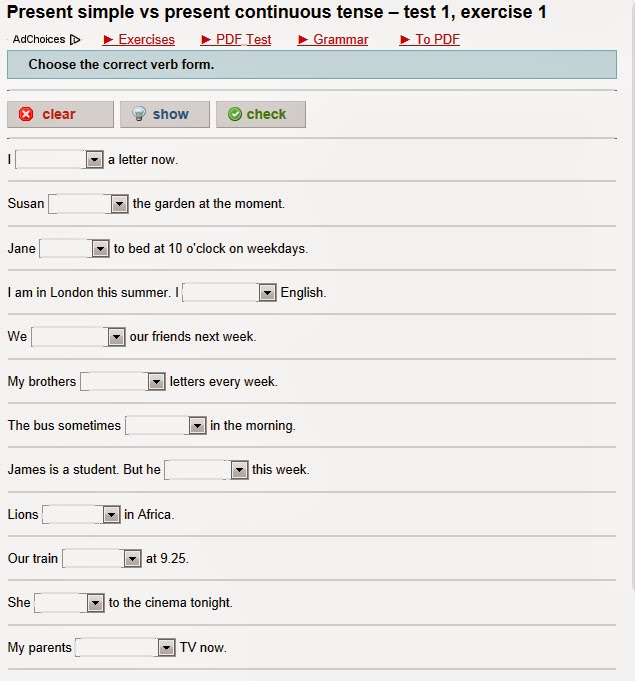Expand the Susan garden sentence dropdown

[88, 204]
